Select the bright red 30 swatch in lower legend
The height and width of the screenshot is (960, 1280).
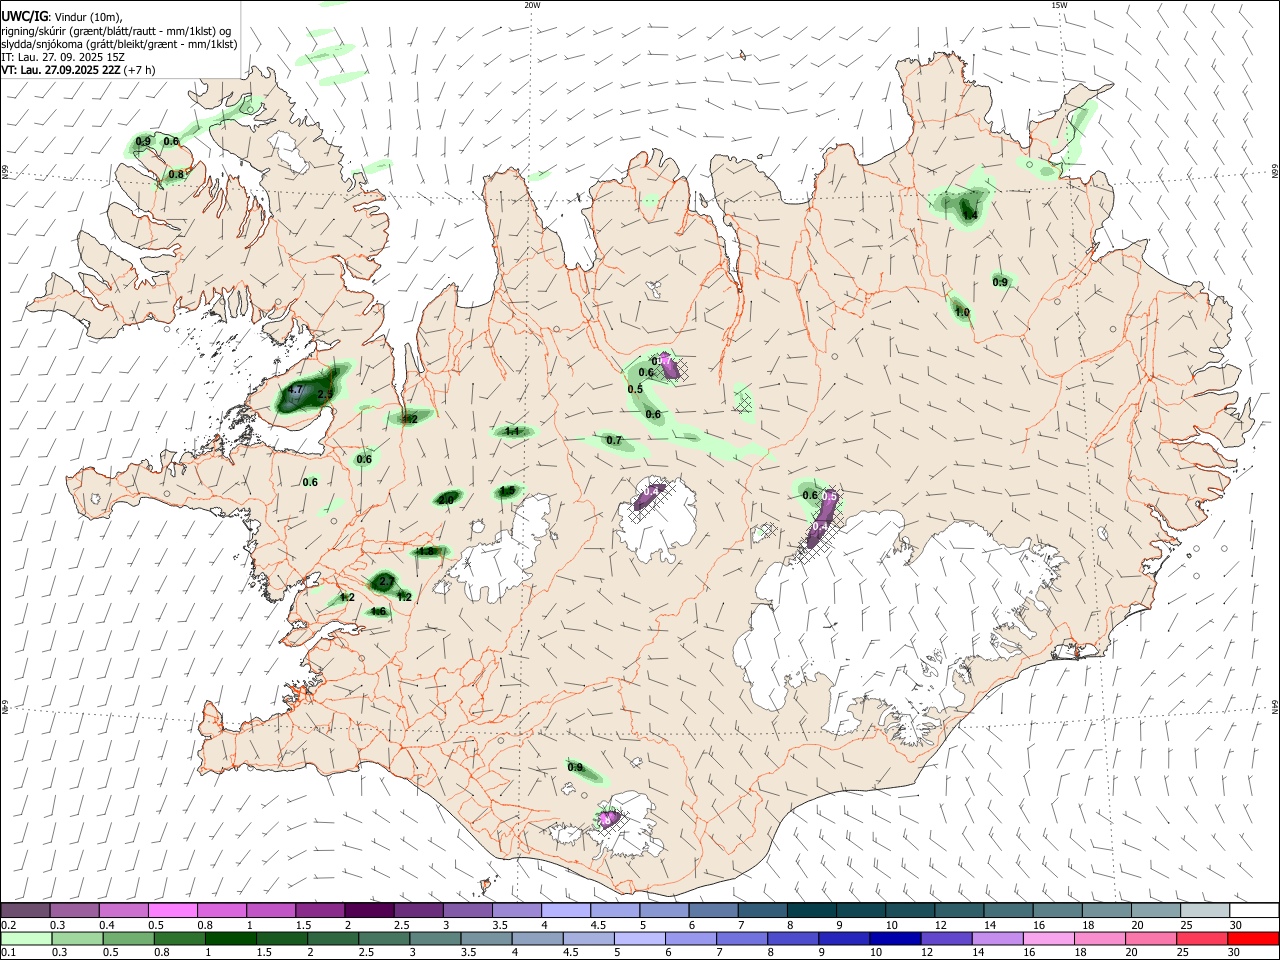point(1252,938)
